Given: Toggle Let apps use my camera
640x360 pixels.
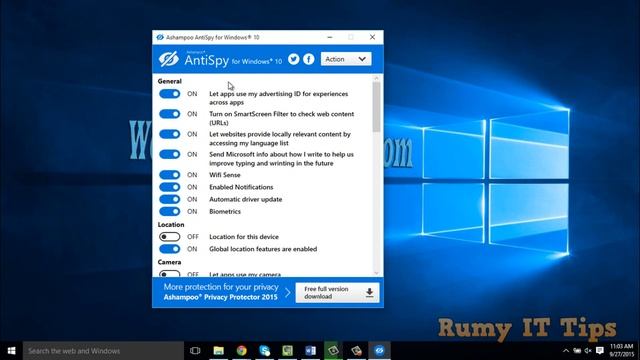Looking at the screenshot, I should click(169, 274).
